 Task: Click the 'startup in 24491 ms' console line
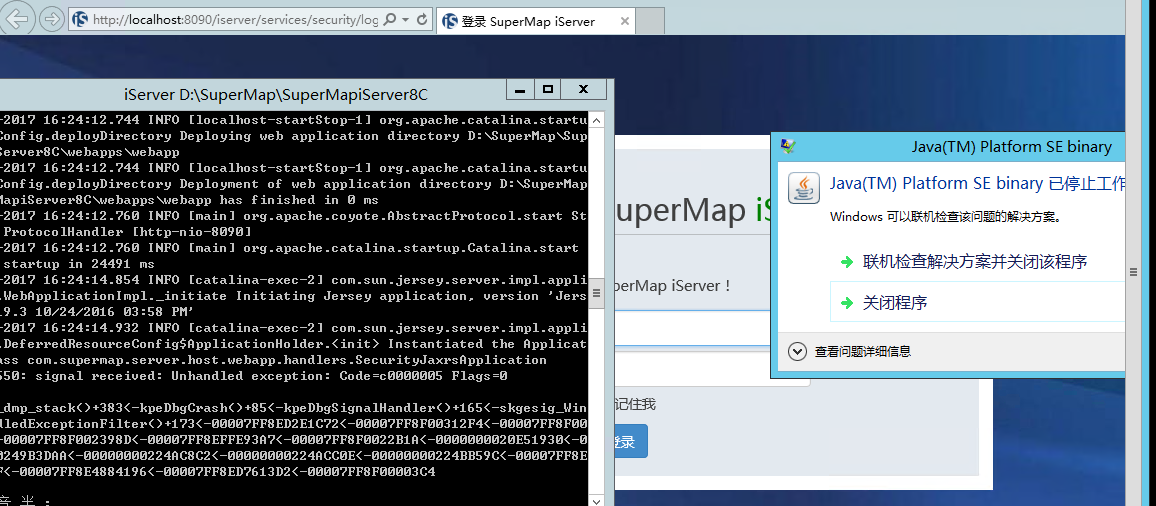pos(77,264)
